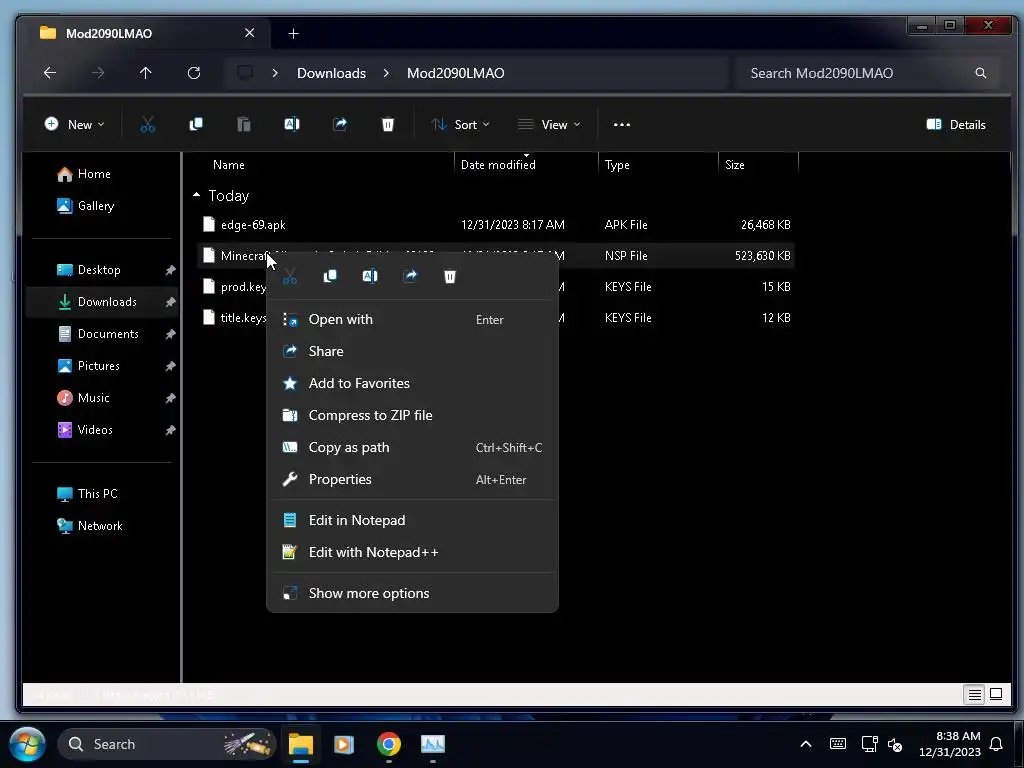Screen dimensions: 1024x768
Task: Go back with the left arrow
Action: pyautogui.click(x=50, y=73)
